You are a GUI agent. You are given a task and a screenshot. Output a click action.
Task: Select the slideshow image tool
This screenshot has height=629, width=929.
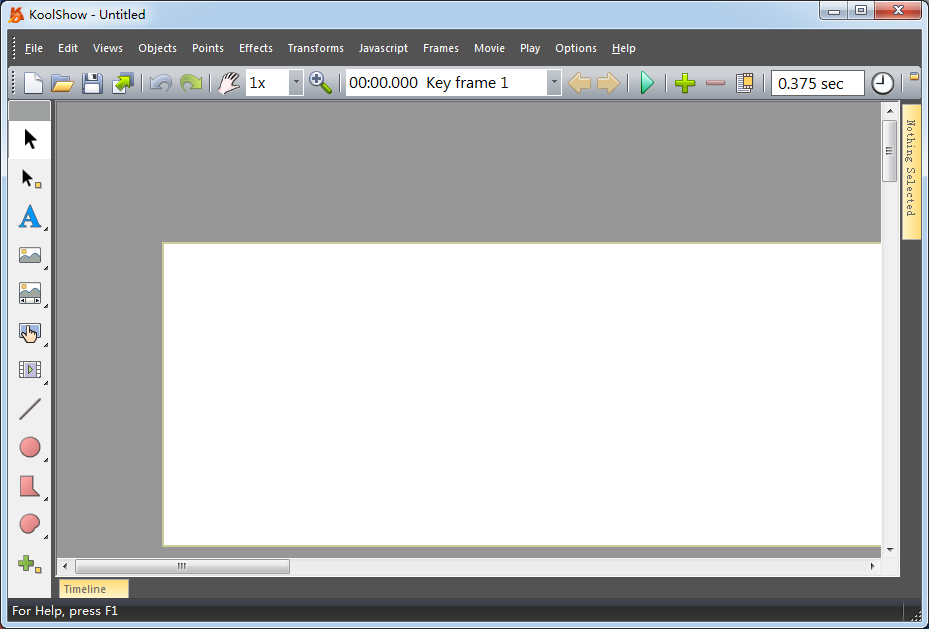30,294
